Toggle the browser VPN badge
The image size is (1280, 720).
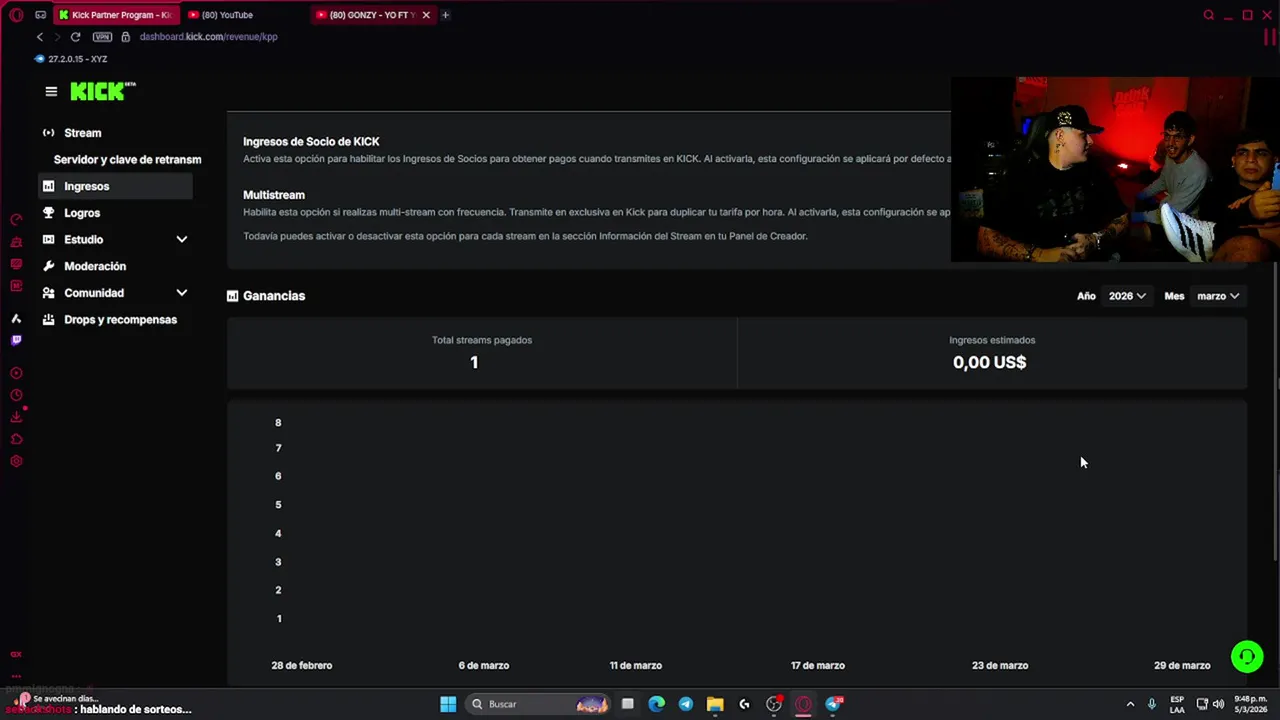tap(102, 37)
